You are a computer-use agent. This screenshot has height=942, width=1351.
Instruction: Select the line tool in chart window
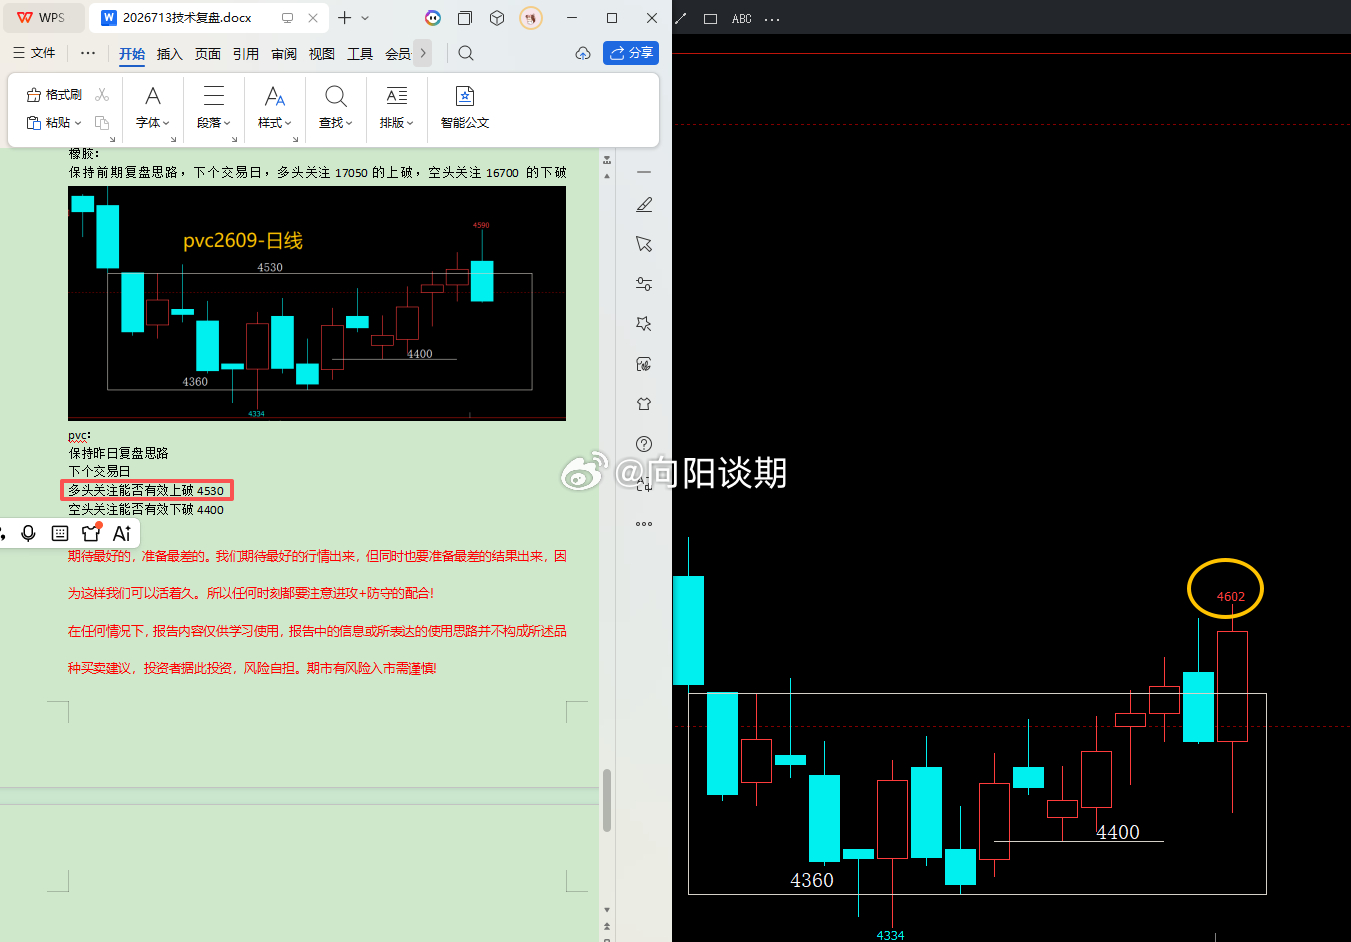(x=681, y=19)
